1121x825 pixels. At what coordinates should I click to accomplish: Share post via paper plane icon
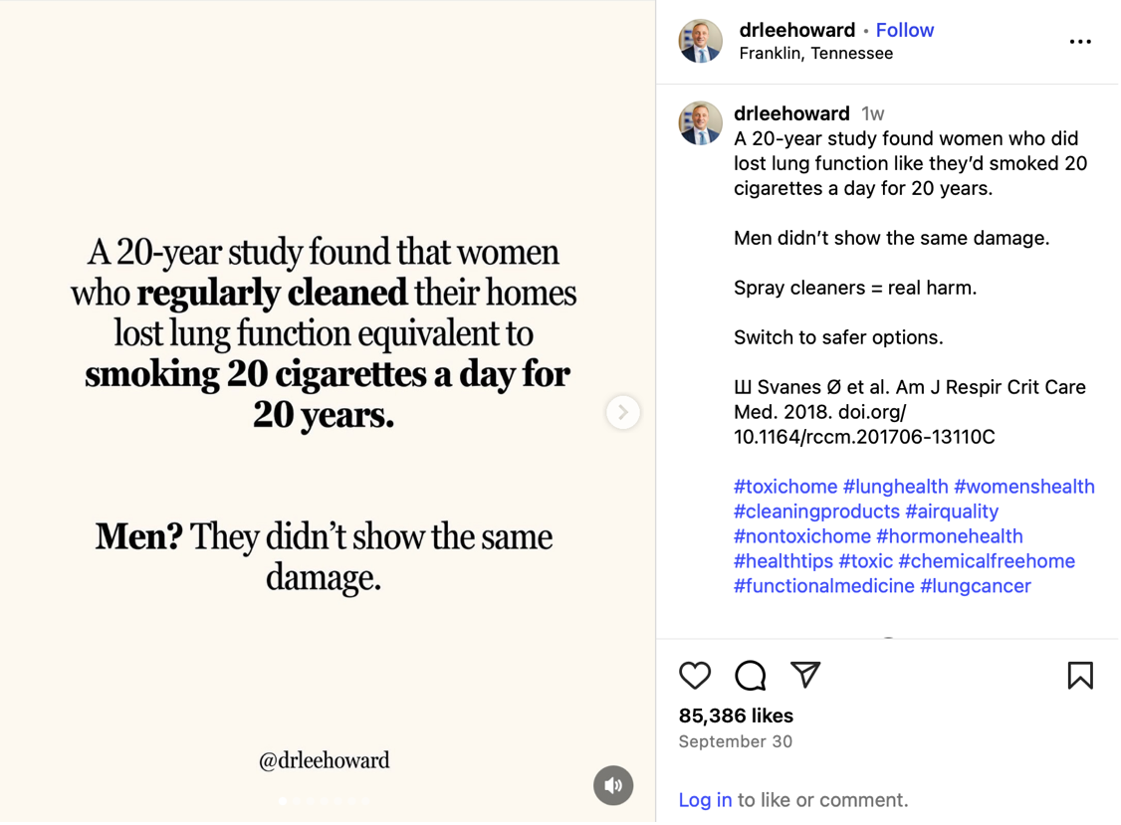click(805, 675)
